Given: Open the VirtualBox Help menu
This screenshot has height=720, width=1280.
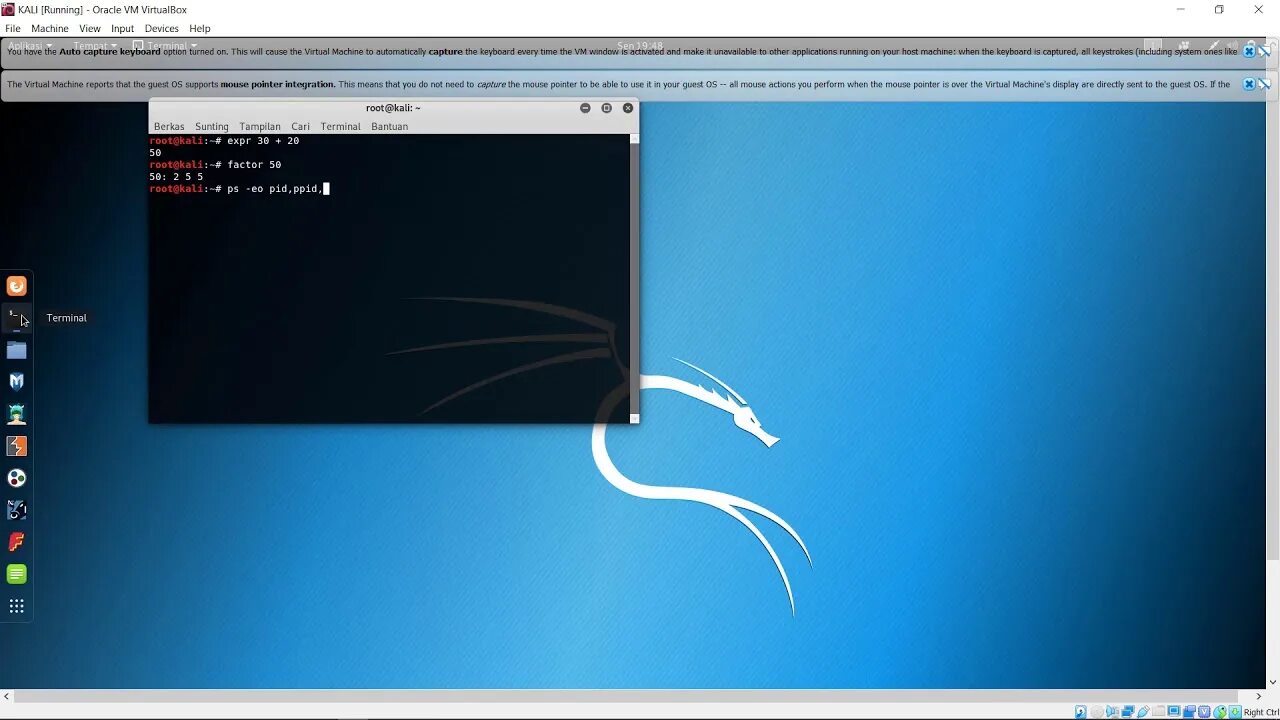Looking at the screenshot, I should click(200, 28).
